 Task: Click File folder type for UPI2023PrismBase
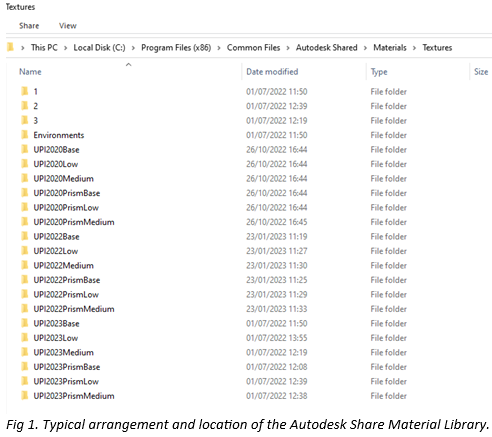(388, 367)
